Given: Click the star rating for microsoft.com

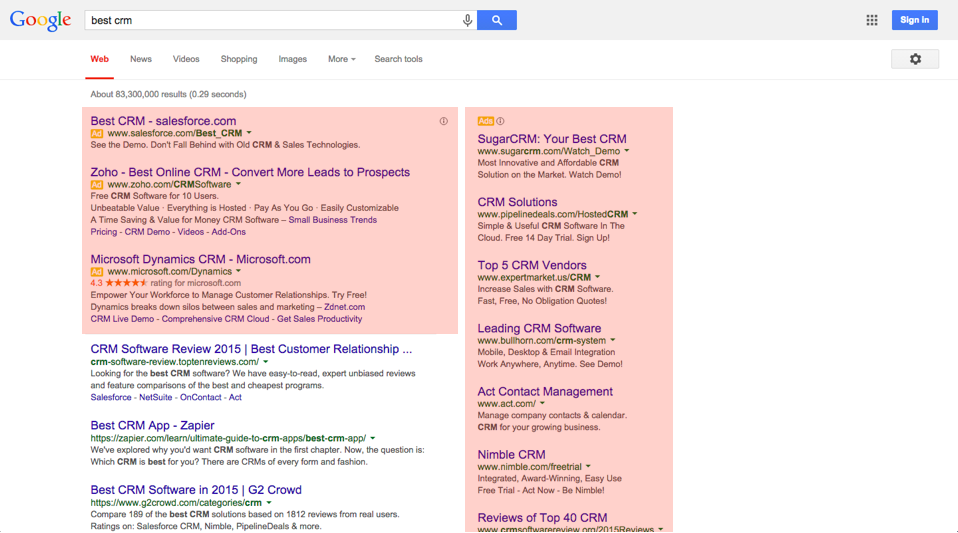Looking at the screenshot, I should coord(126,283).
